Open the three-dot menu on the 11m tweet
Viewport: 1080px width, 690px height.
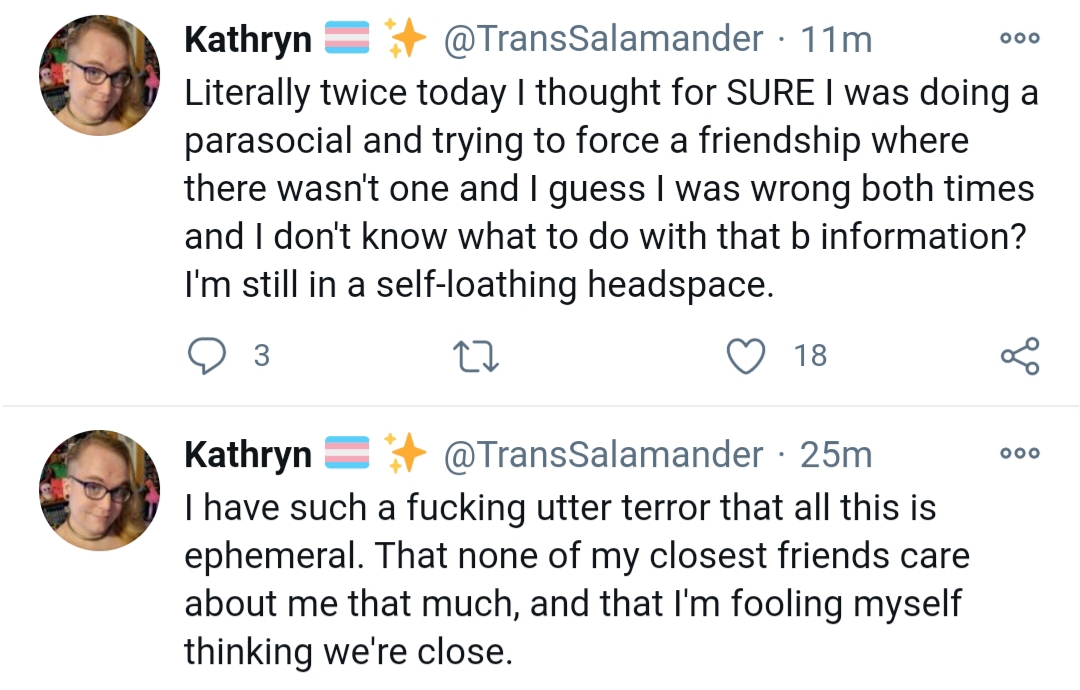[1020, 38]
